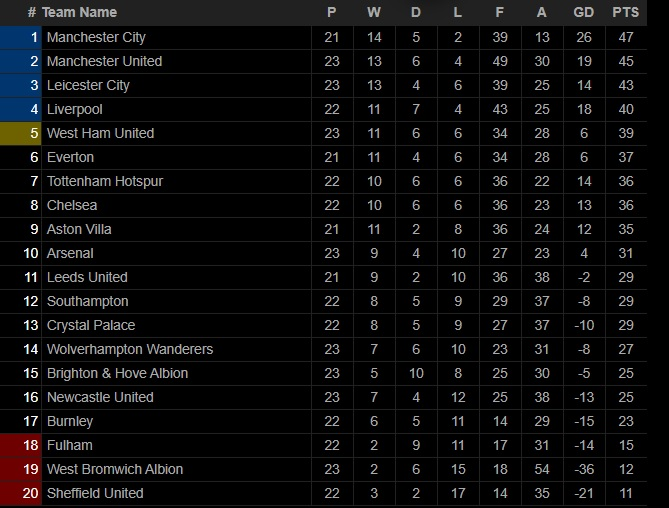Click Brighton & Hove Albion
Image resolution: width=669 pixels, height=508 pixels.
point(117,373)
